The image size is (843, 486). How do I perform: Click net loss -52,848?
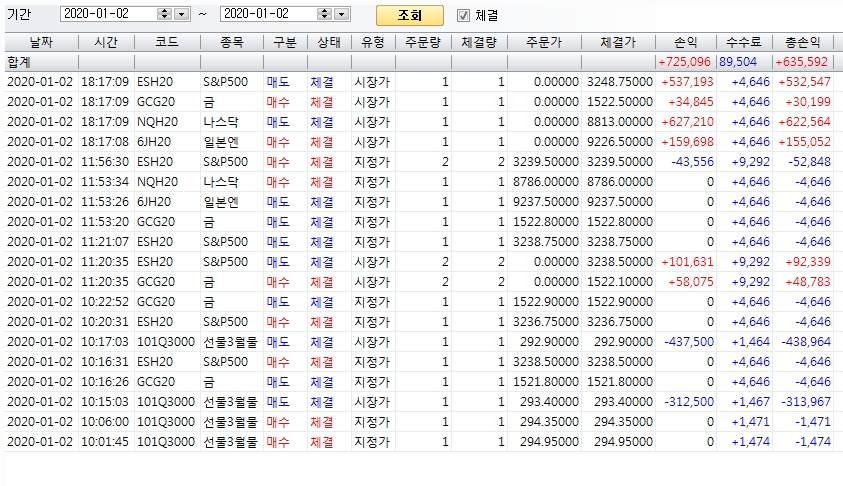[x=809, y=162]
